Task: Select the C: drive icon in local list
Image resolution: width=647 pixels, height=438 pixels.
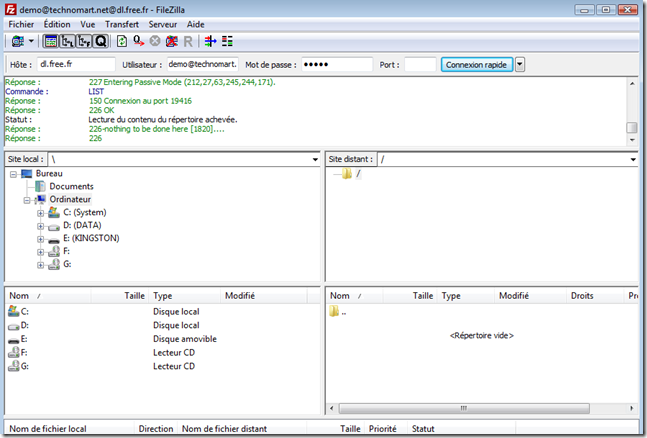Action: pos(14,311)
